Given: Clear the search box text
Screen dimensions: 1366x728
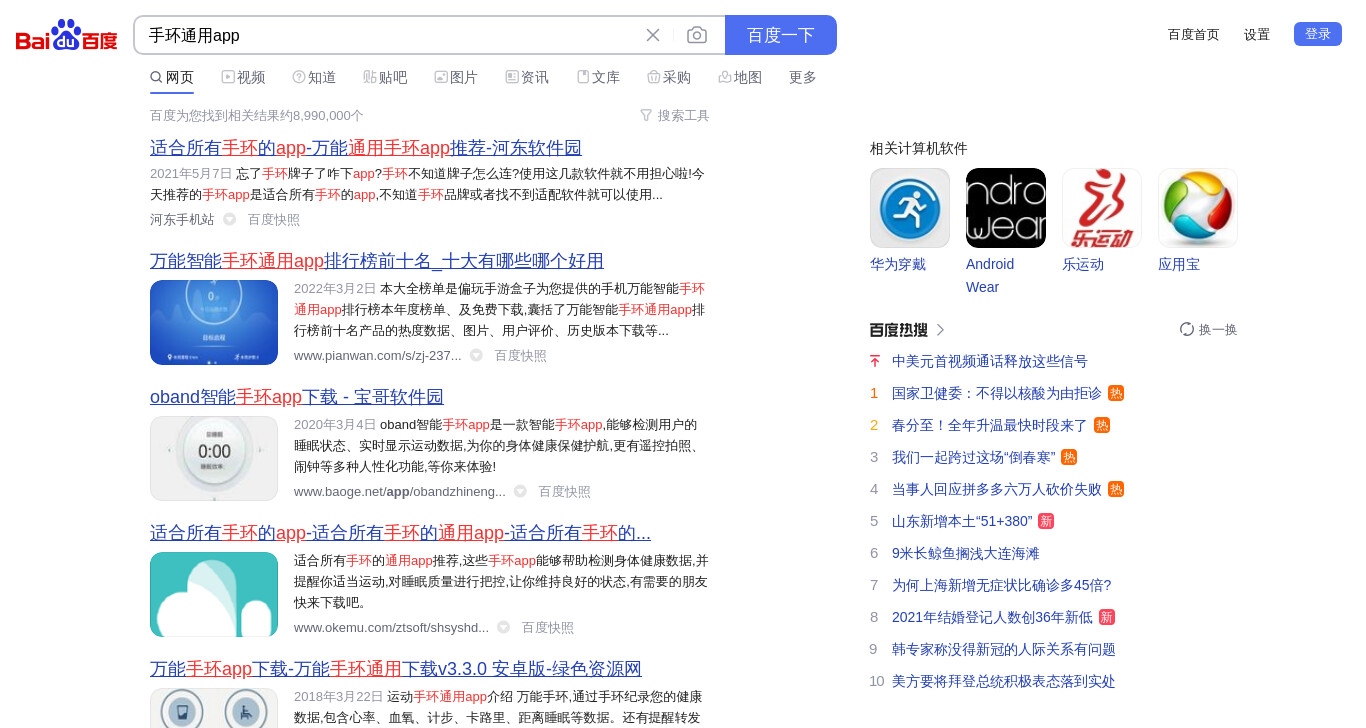Looking at the screenshot, I should [653, 35].
